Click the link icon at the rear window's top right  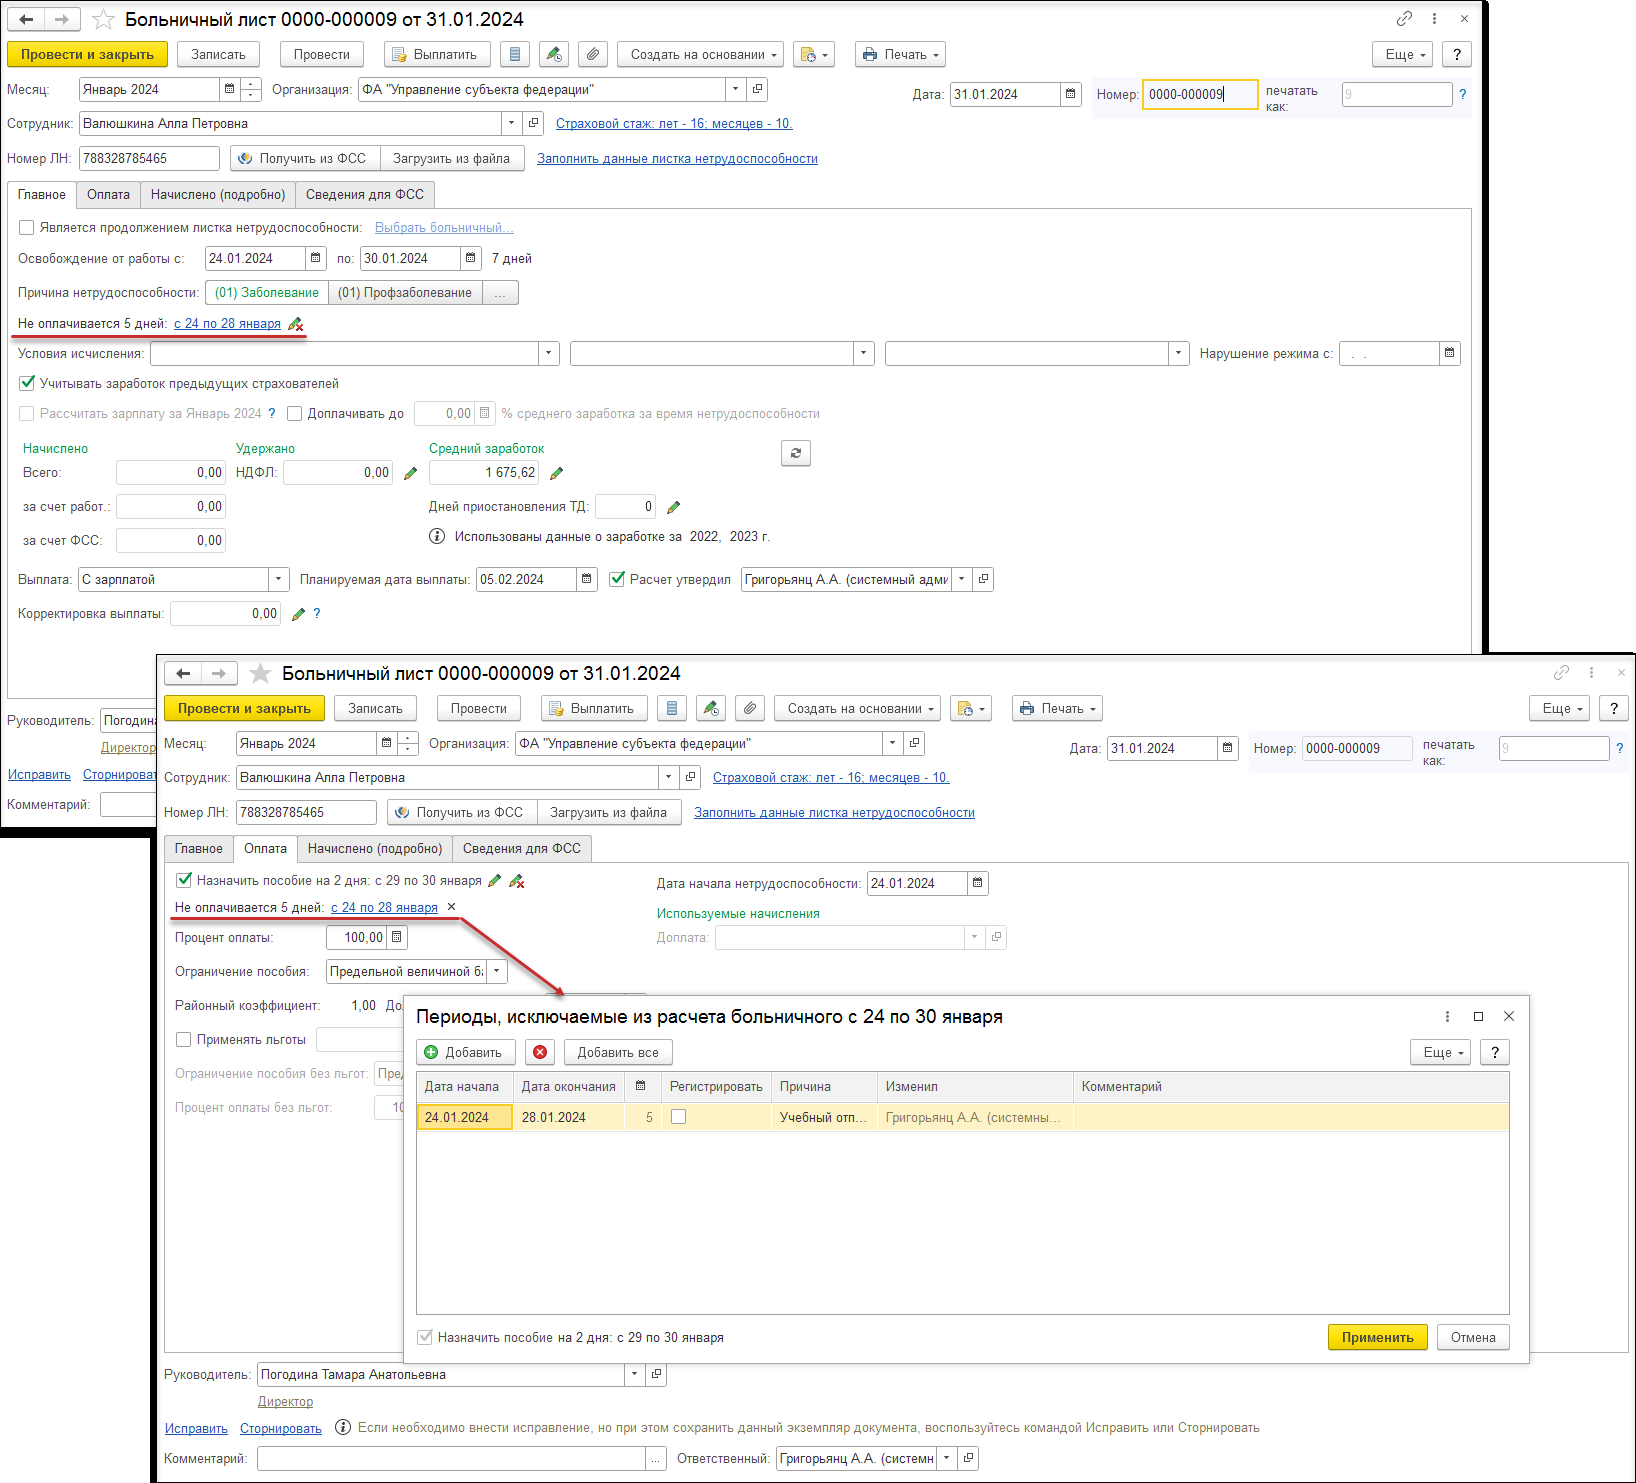1404,19
